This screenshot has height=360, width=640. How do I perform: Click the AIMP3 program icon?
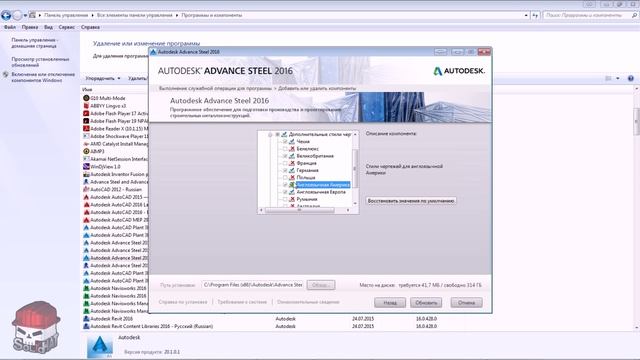tap(86, 151)
